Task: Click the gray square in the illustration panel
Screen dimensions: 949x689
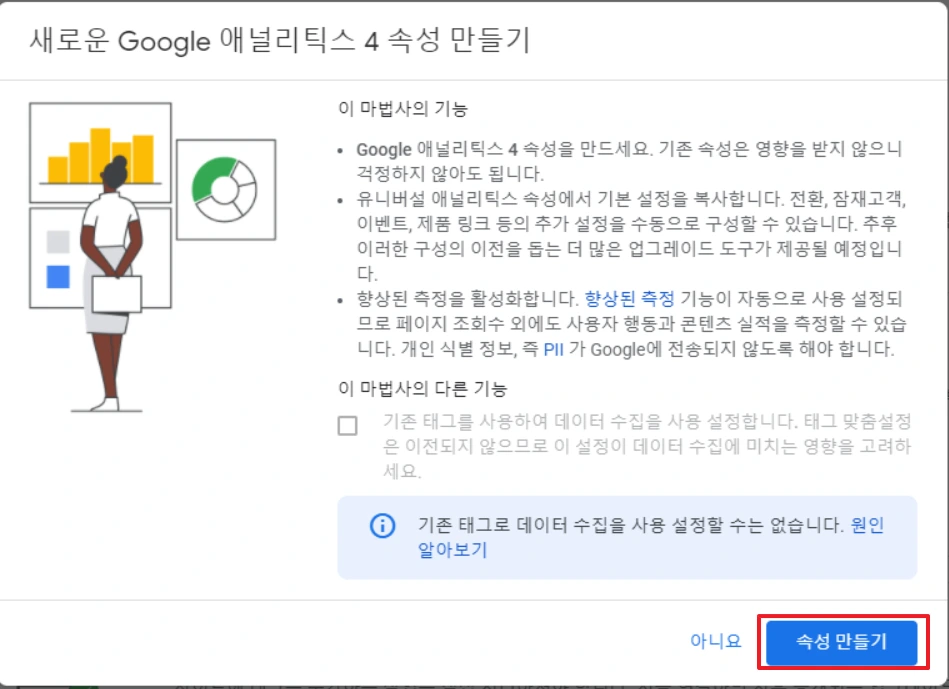Action: [x=58, y=242]
